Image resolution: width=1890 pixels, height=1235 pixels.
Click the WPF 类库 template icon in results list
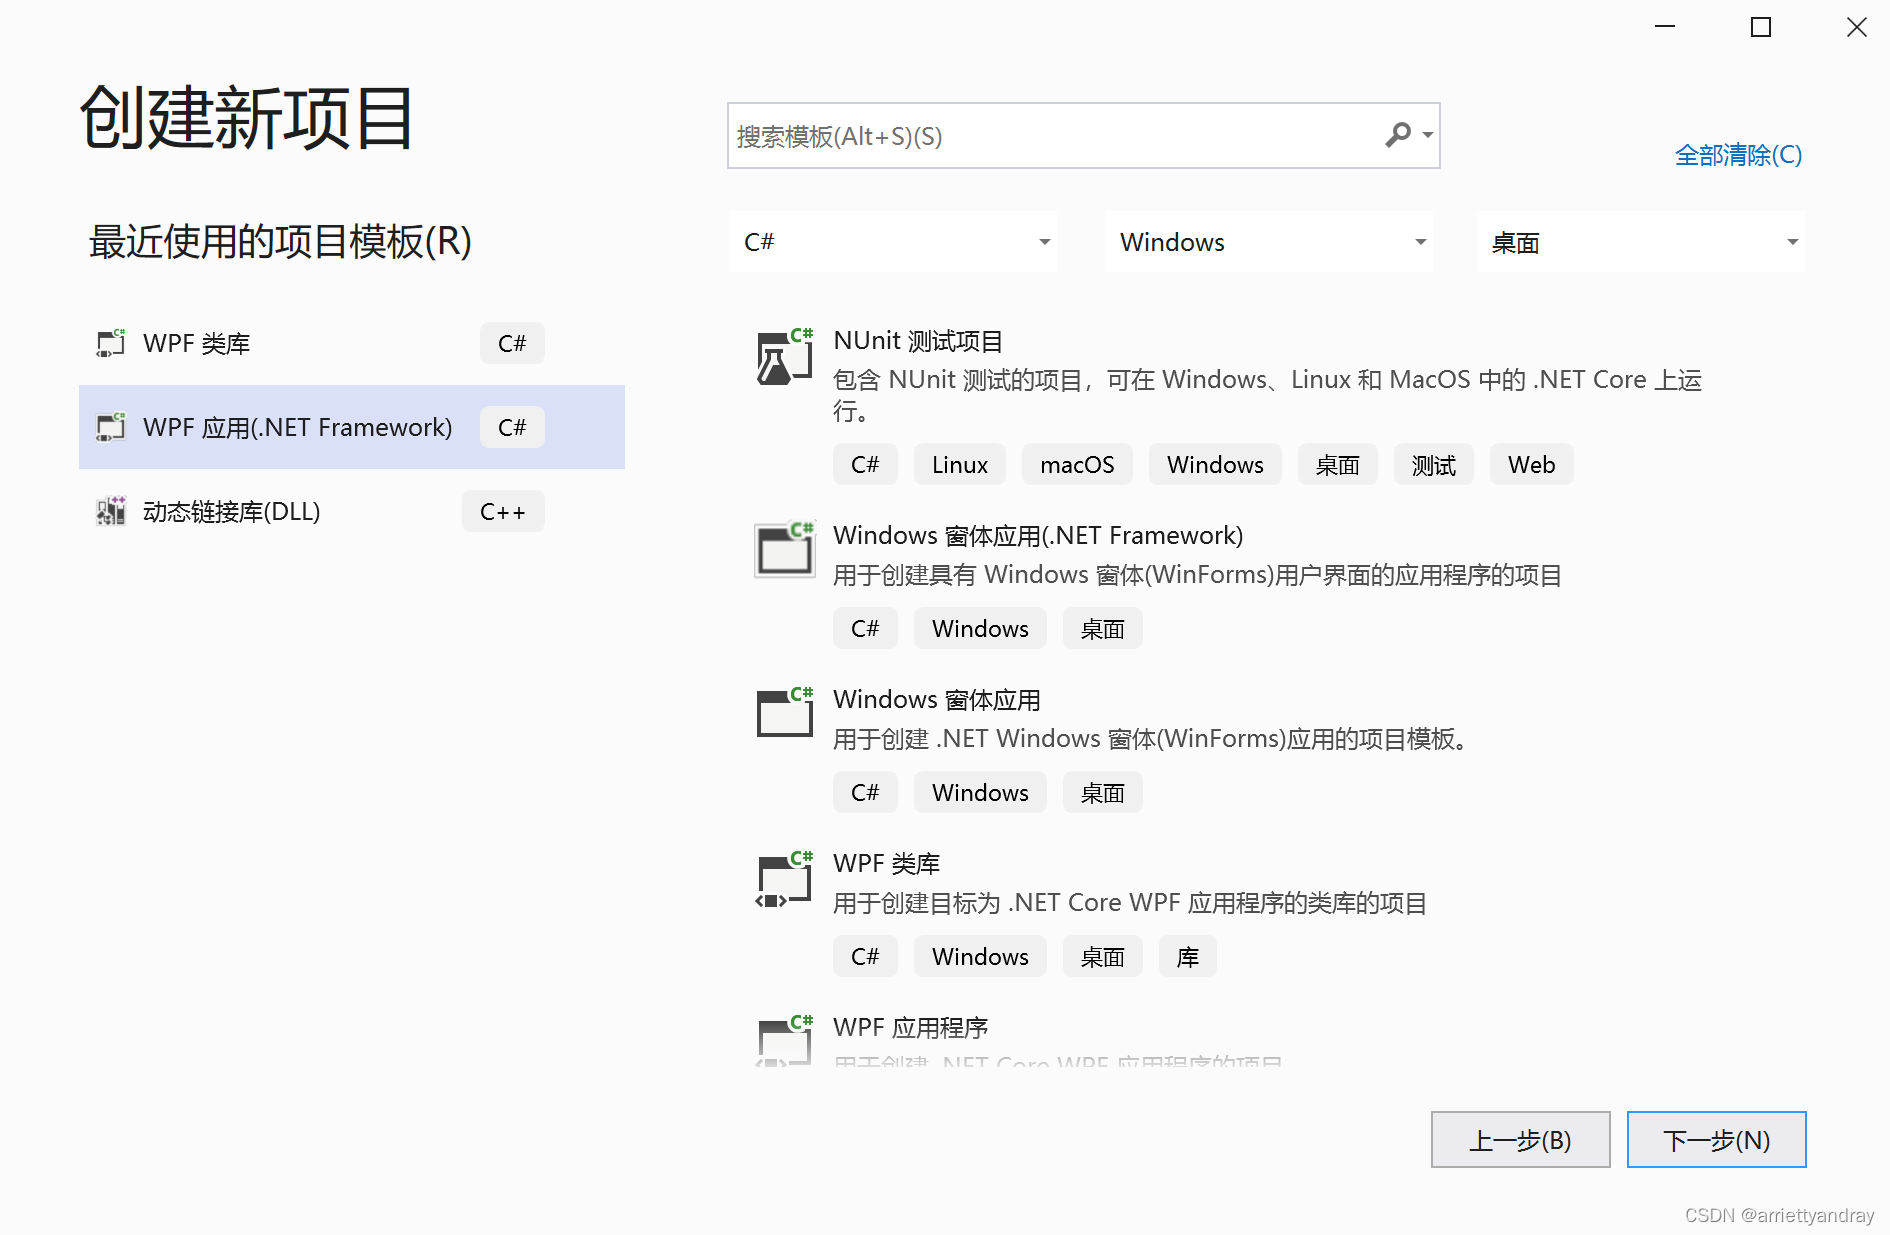(785, 878)
